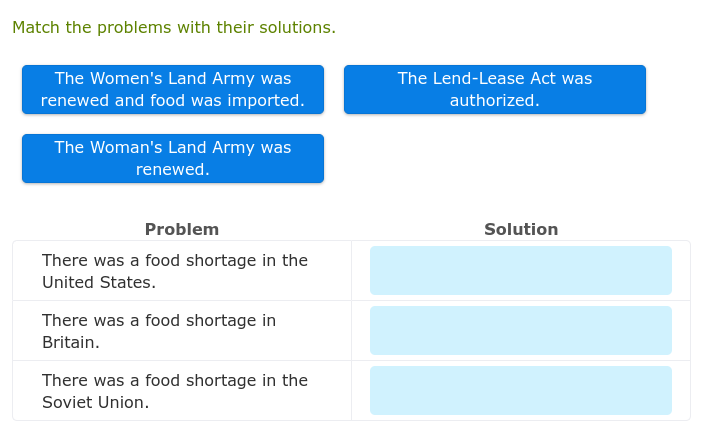
Task: Click the 'Lend-Lease Act was authorized' tile
Action: (x=495, y=90)
